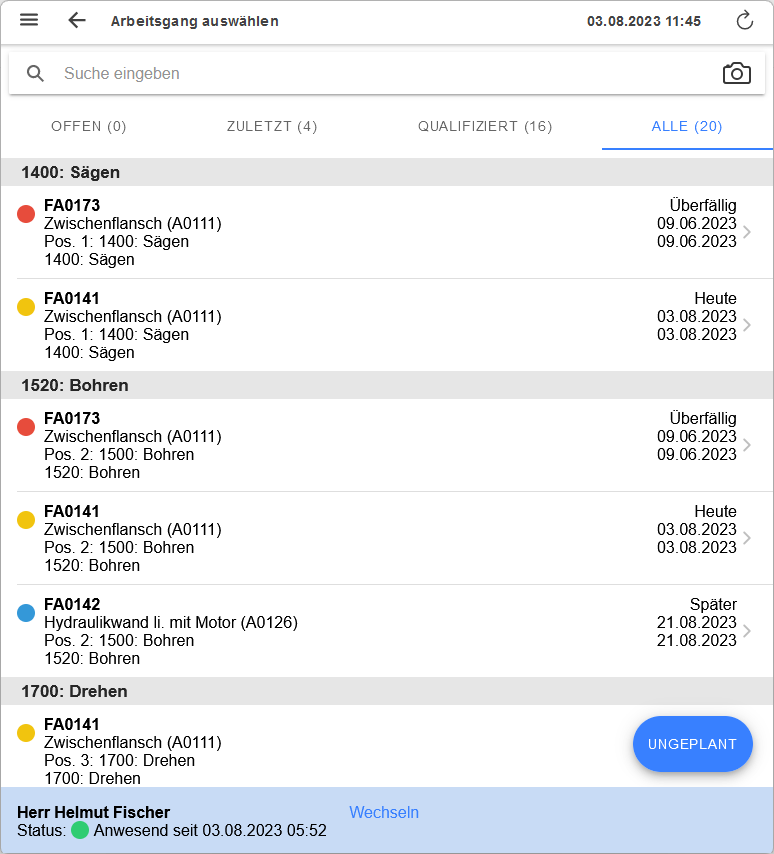Click red overdue dot of FA0173 Sägen
Viewport: 774px width, 854px height.
point(26,214)
